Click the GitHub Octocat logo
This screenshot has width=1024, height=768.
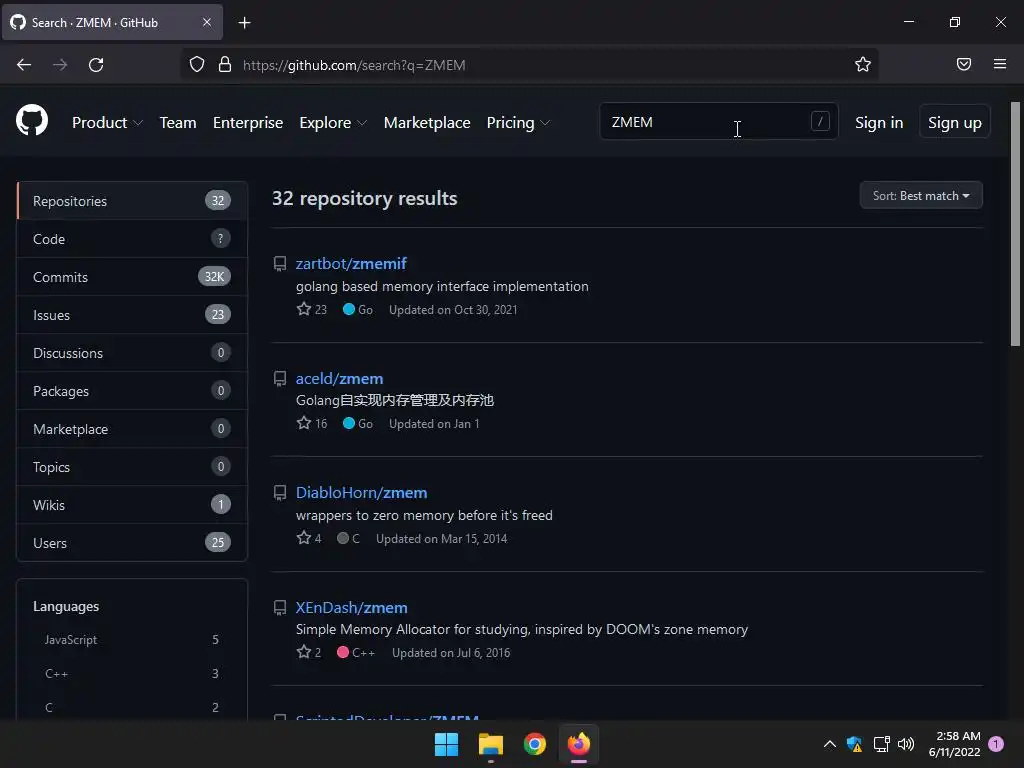click(32, 120)
